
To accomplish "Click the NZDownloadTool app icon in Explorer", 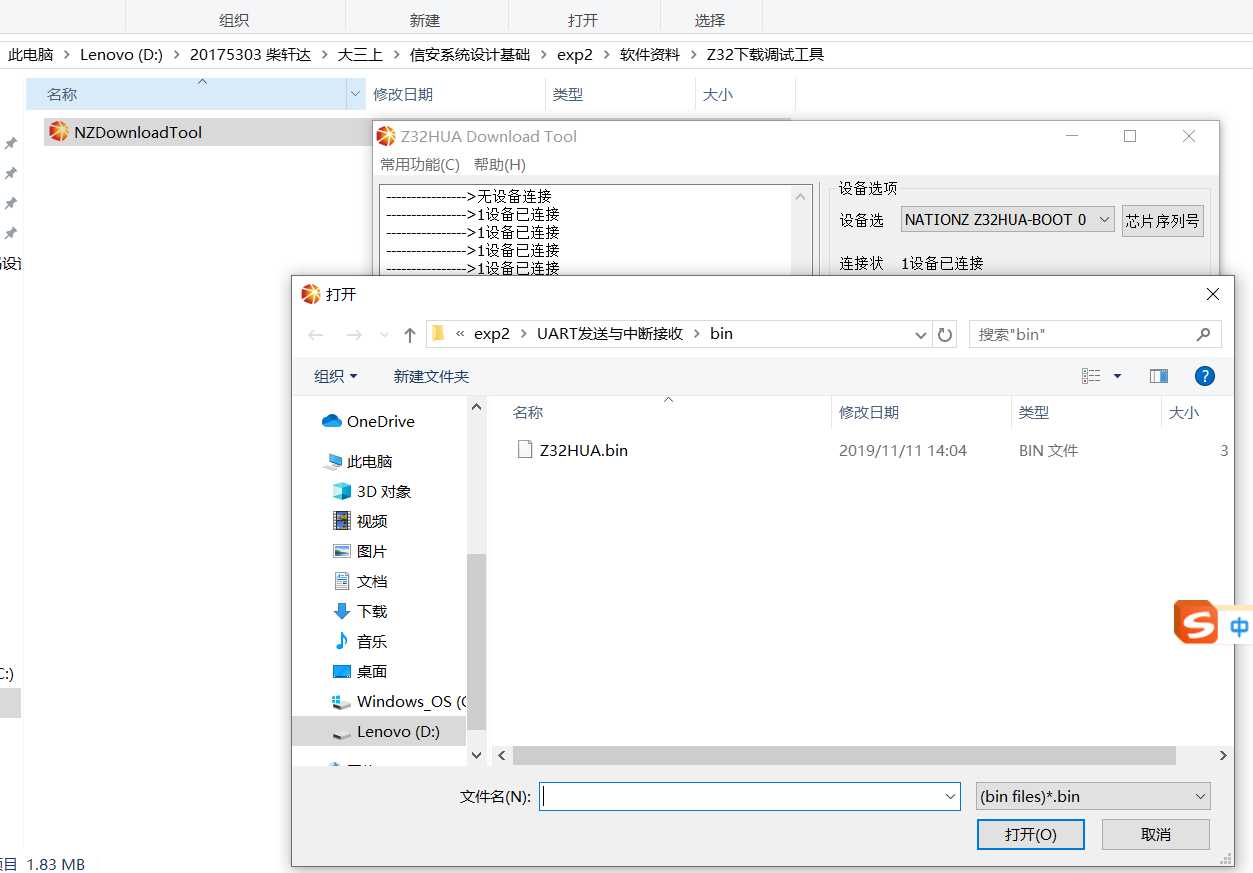I will (59, 132).
